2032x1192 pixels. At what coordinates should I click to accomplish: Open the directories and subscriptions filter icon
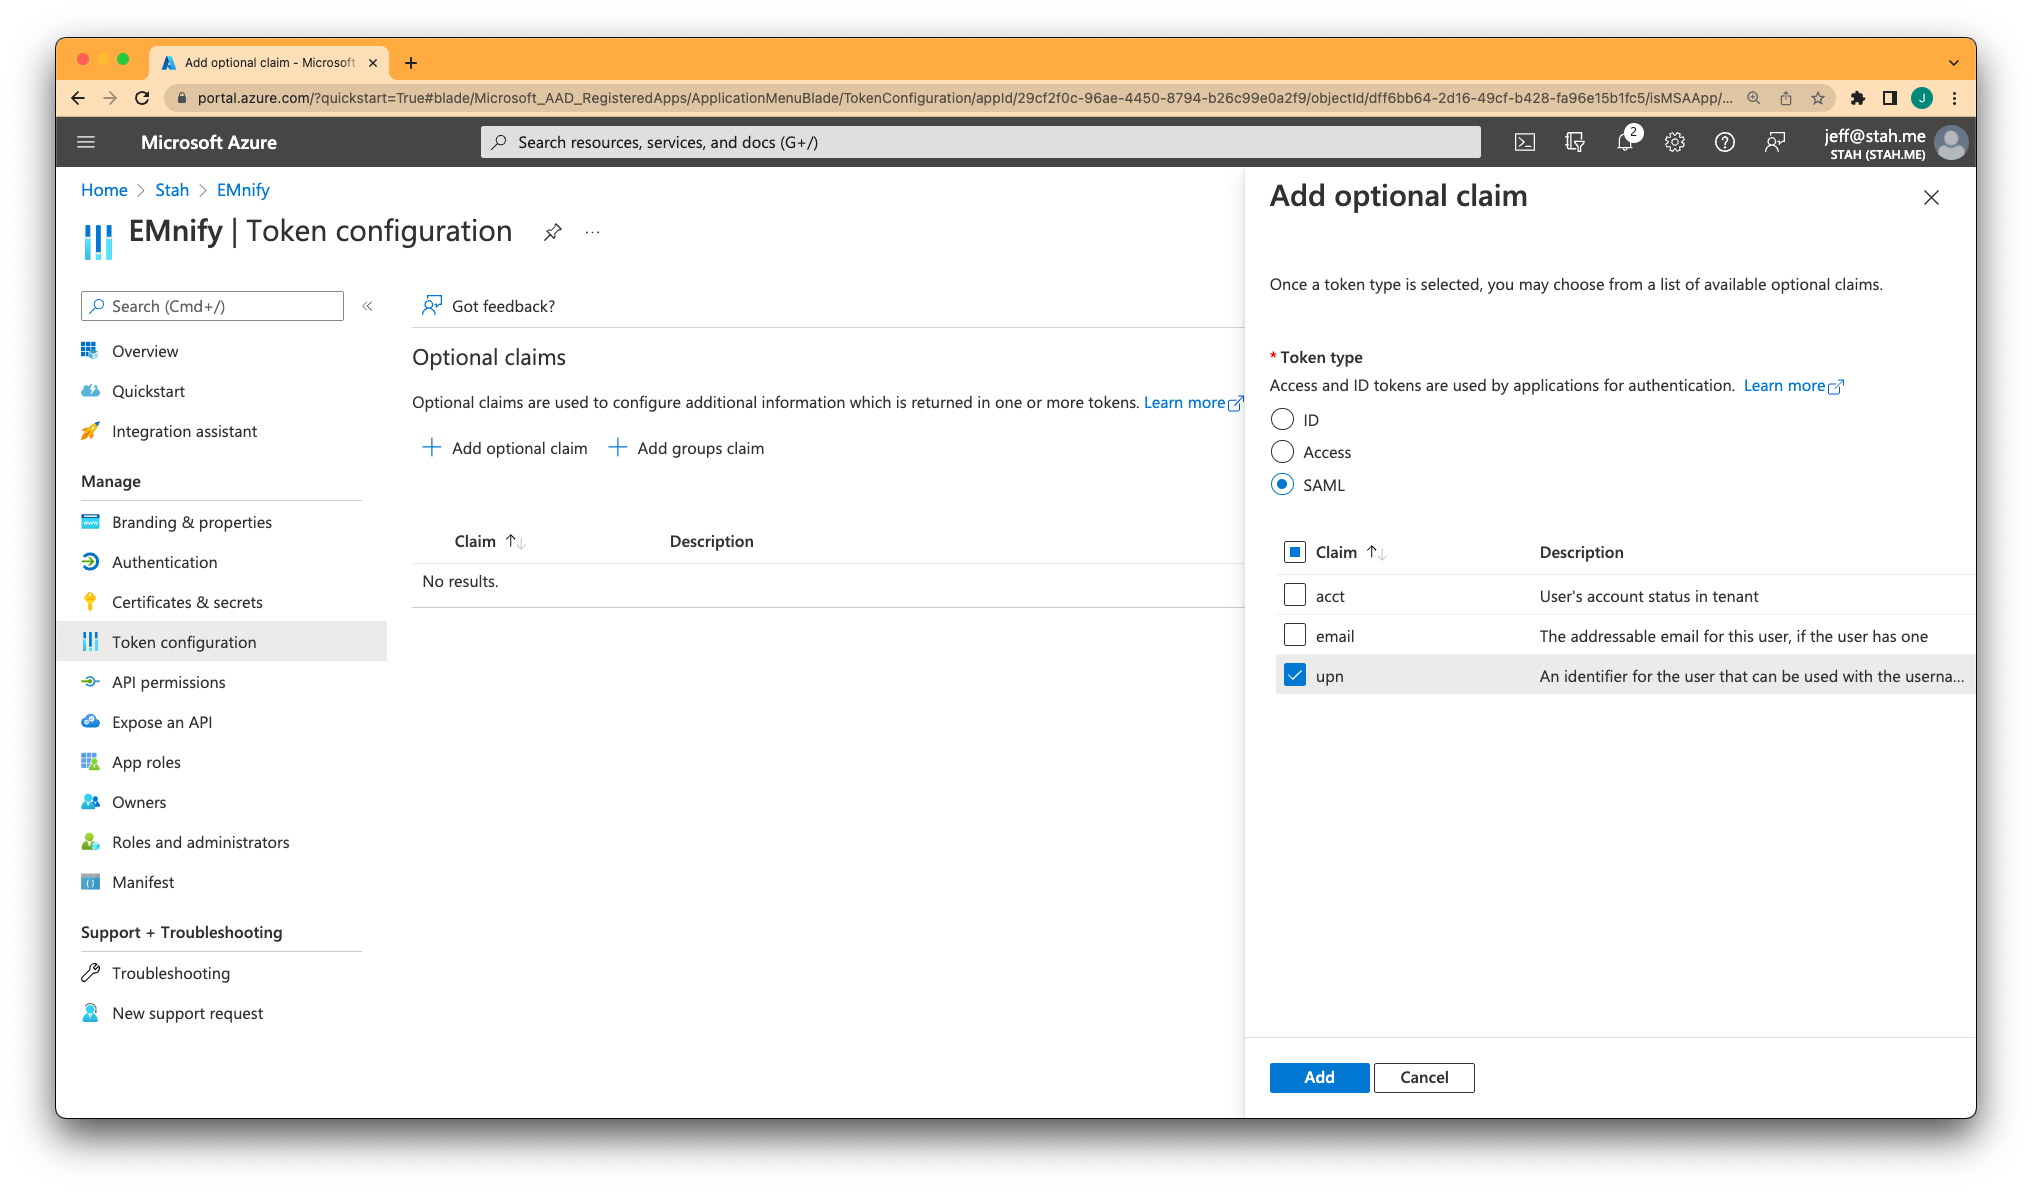(x=1575, y=142)
